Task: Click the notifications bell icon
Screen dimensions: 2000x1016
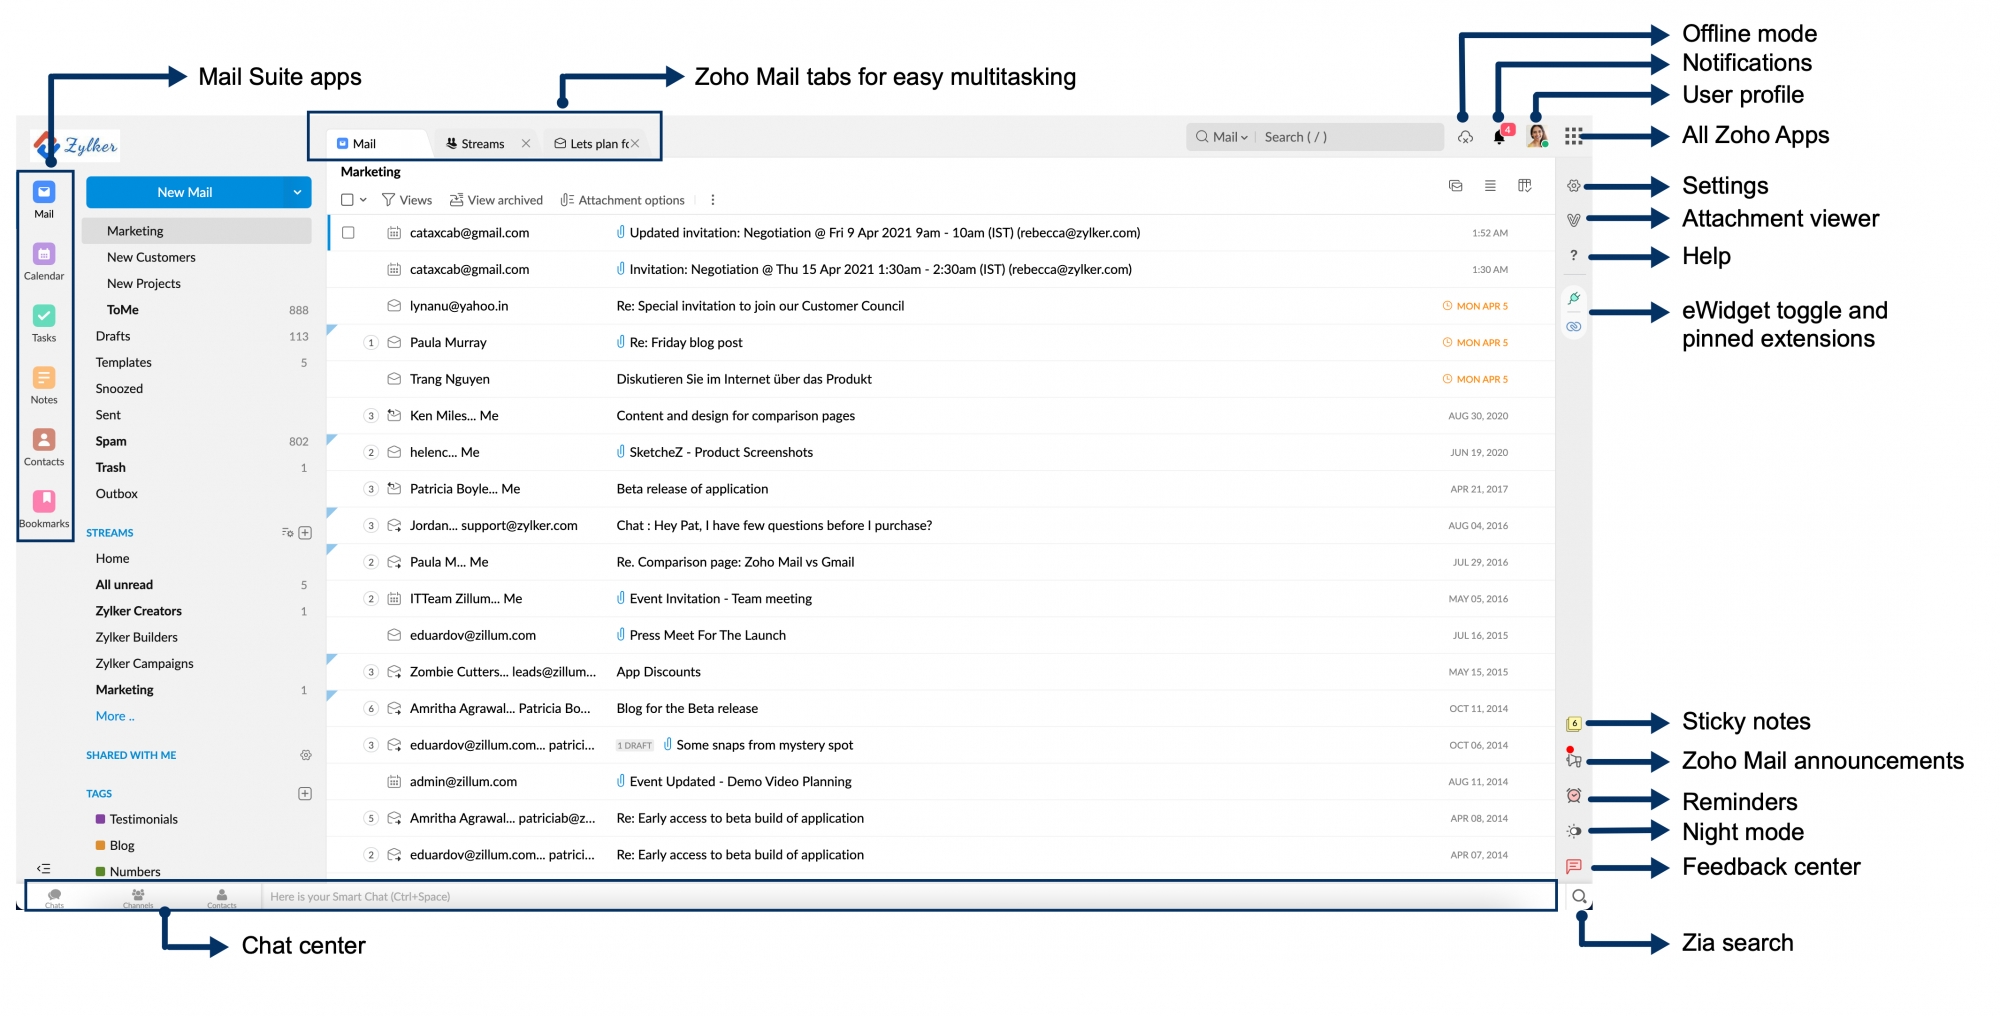Action: 1499,138
